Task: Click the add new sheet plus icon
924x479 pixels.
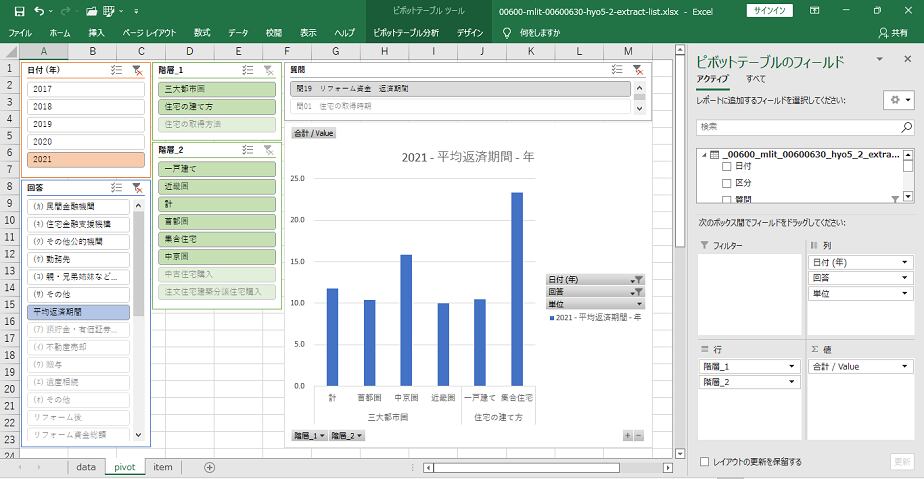Action: click(x=209, y=467)
